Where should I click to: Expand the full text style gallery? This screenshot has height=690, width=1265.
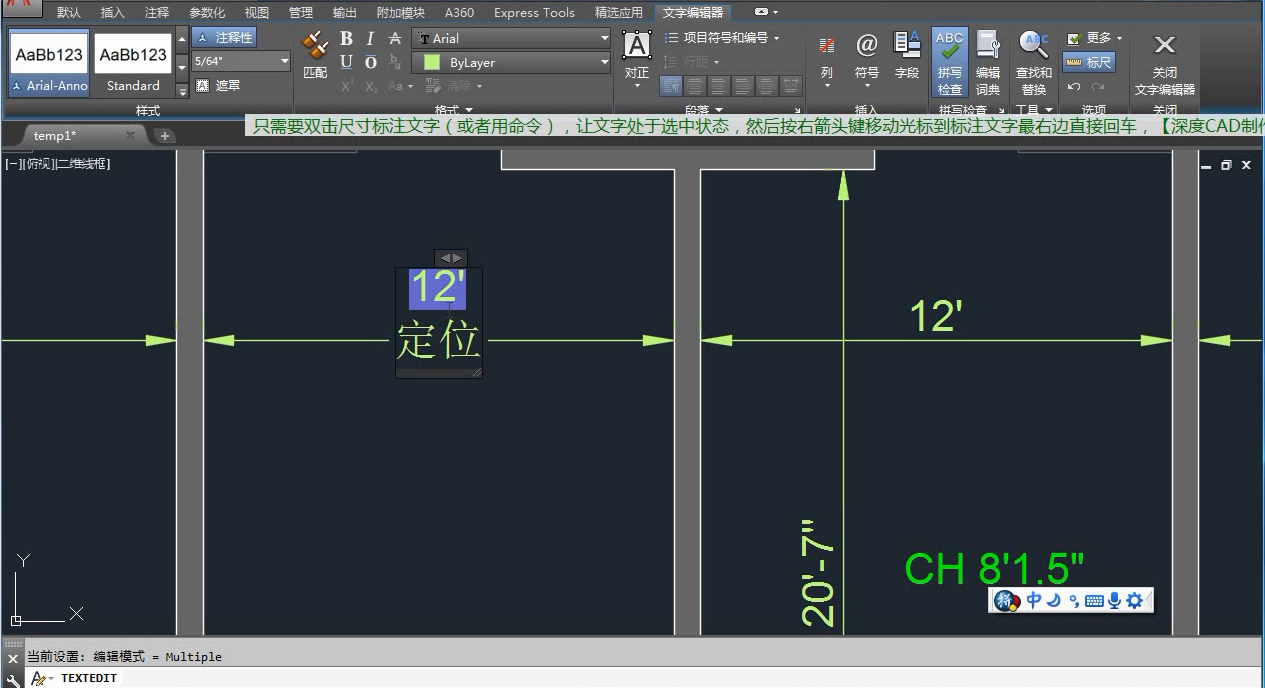click(x=182, y=89)
